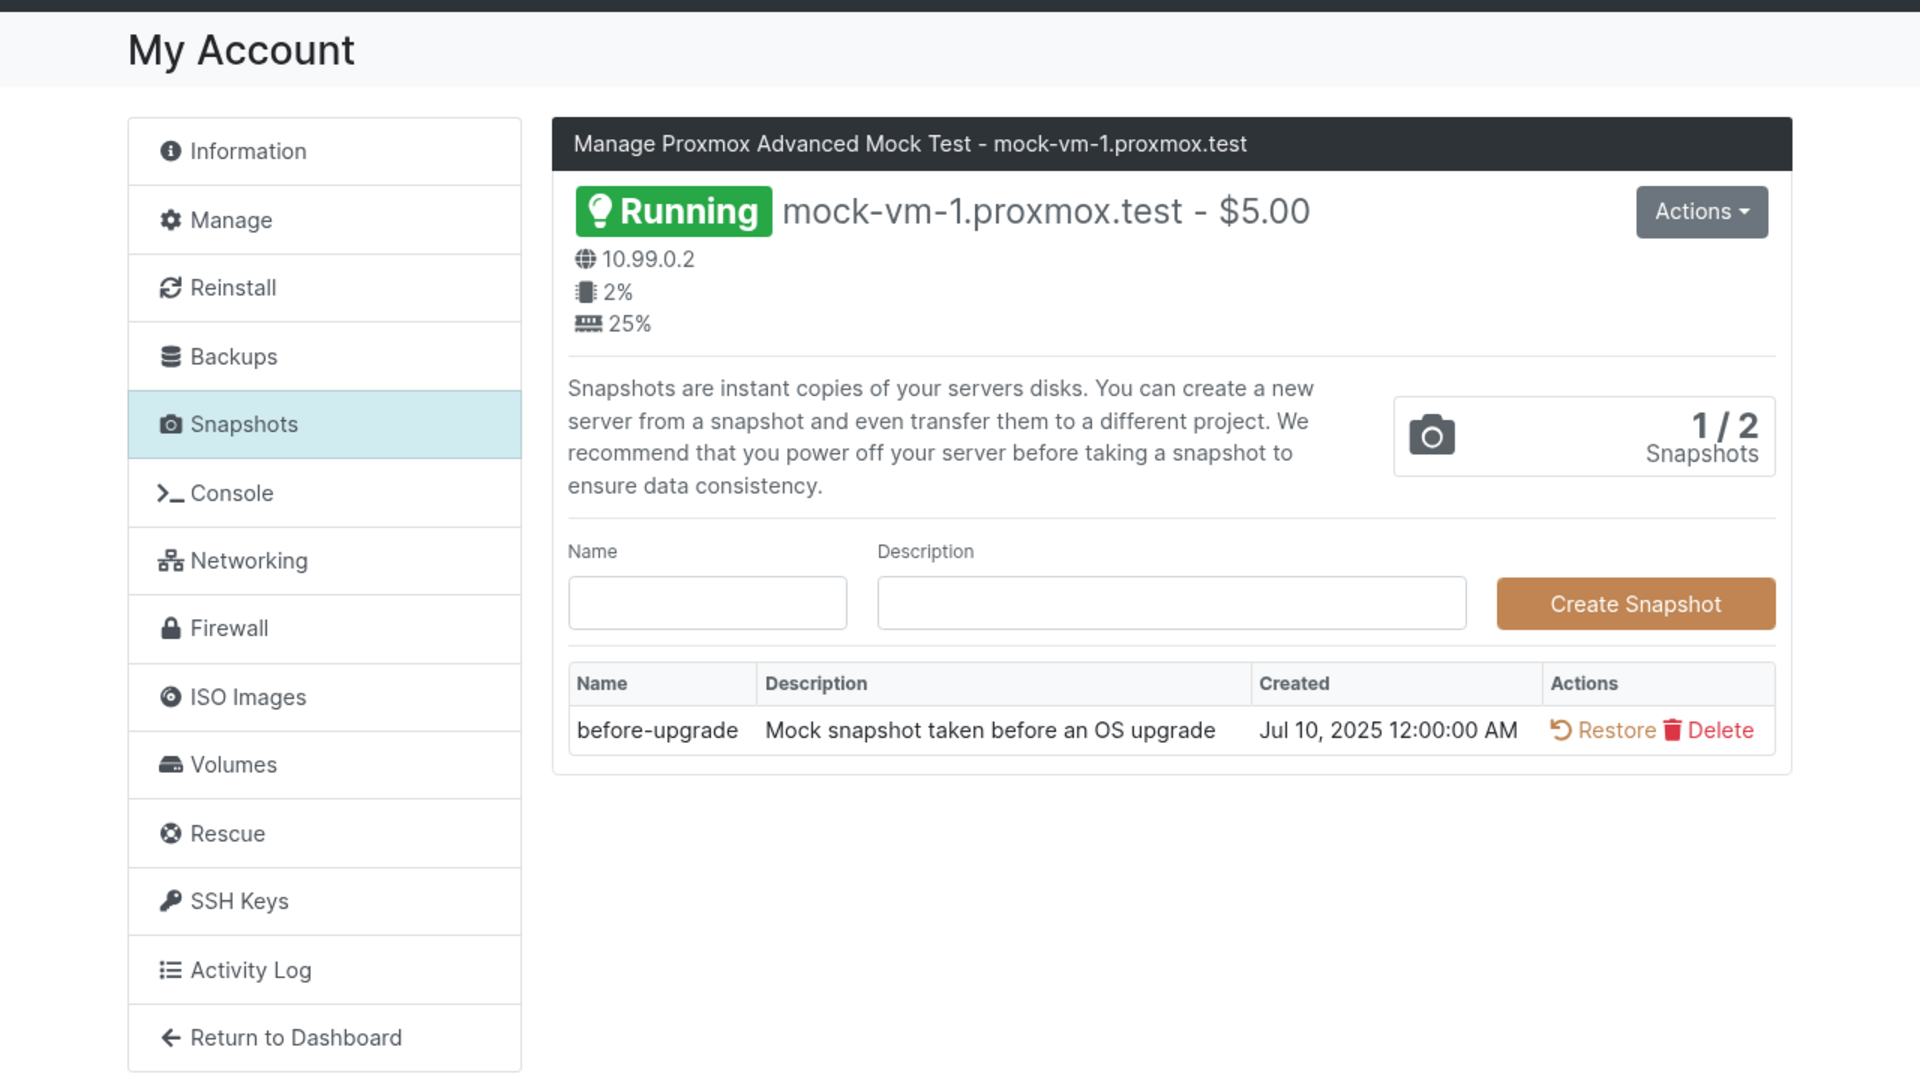Click the Create Snapshot button

[1636, 604]
